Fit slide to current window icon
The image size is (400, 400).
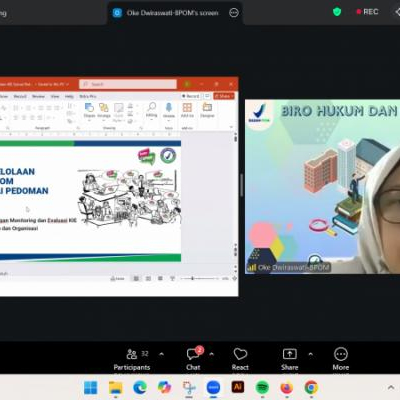coord(234,278)
